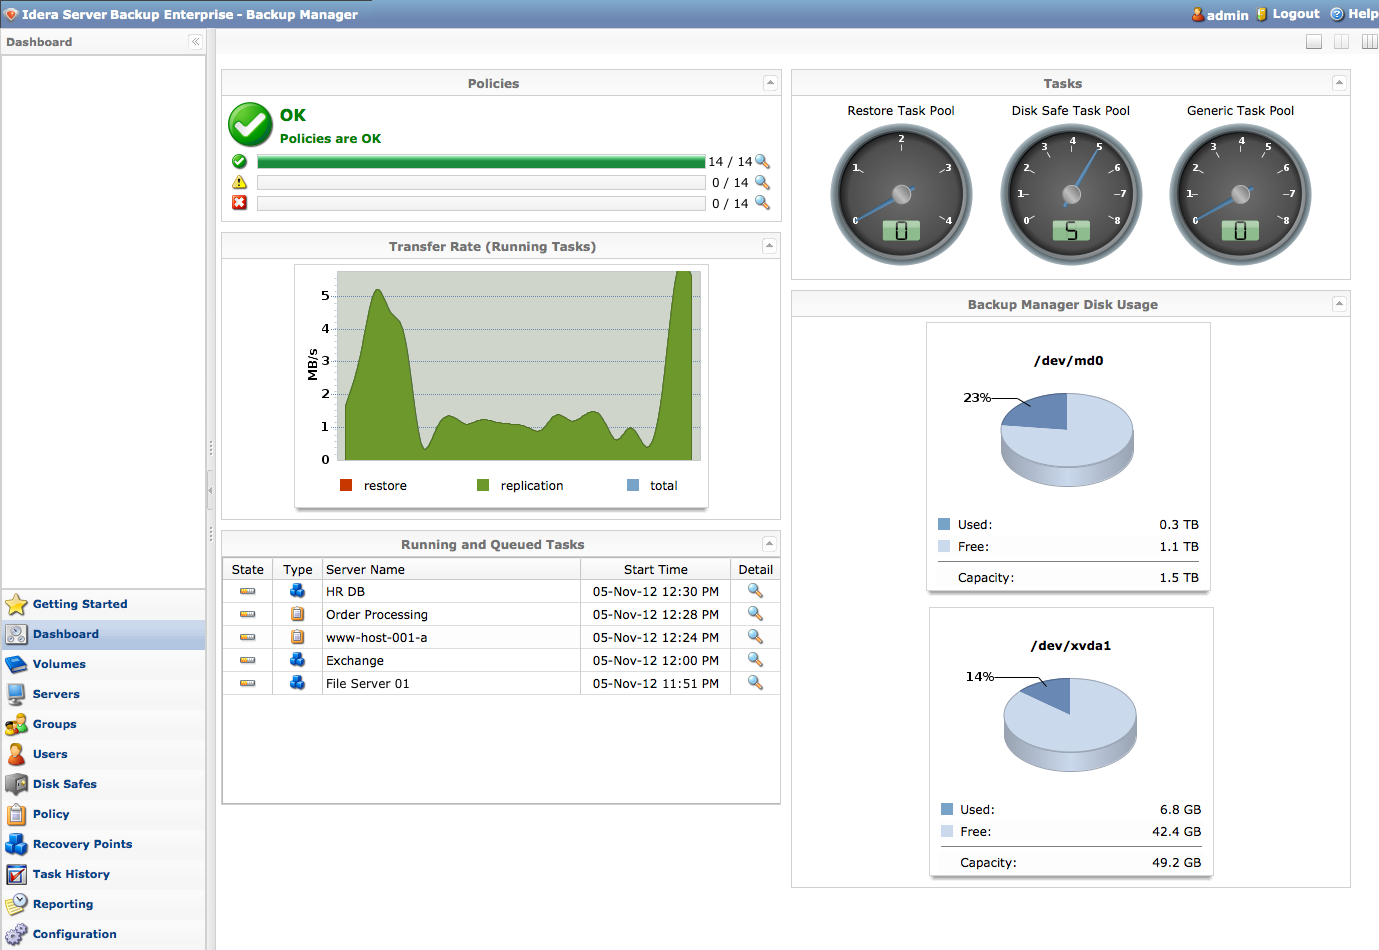1379x950 pixels.
Task: Switch to two-column dashboard layout
Action: (x=1342, y=42)
